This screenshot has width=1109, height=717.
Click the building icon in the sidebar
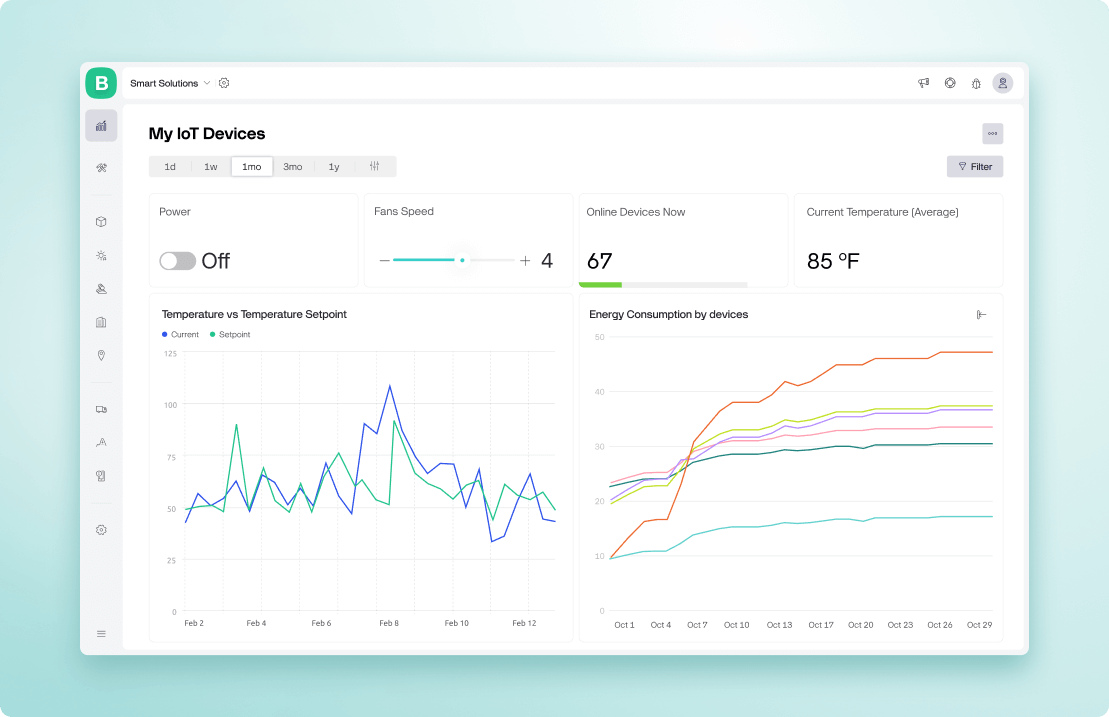(x=101, y=322)
